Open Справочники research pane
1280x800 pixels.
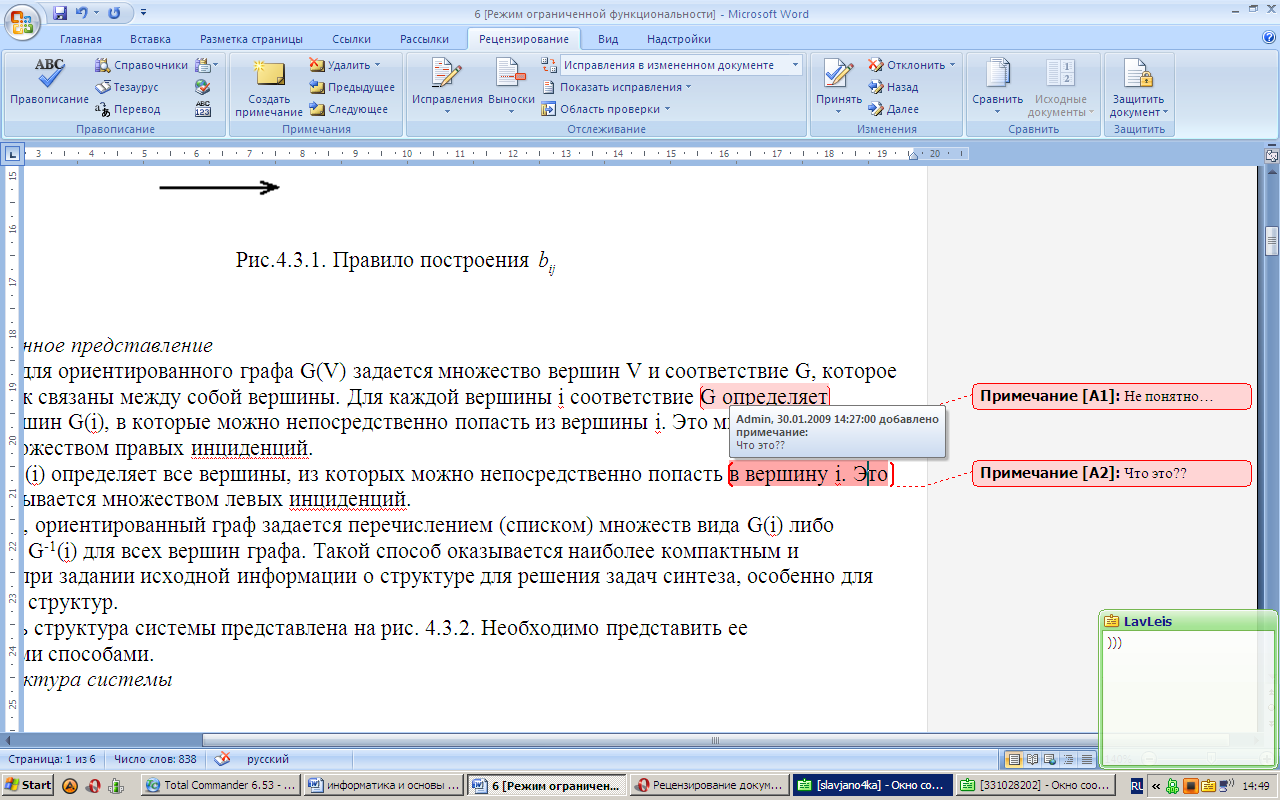coord(141,65)
